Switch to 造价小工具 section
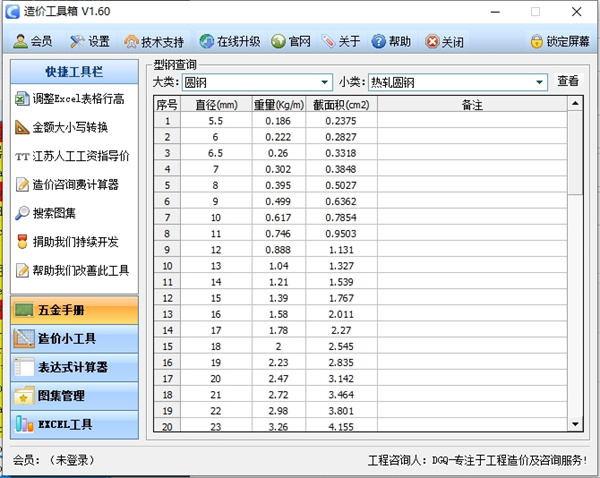 tap(74, 339)
